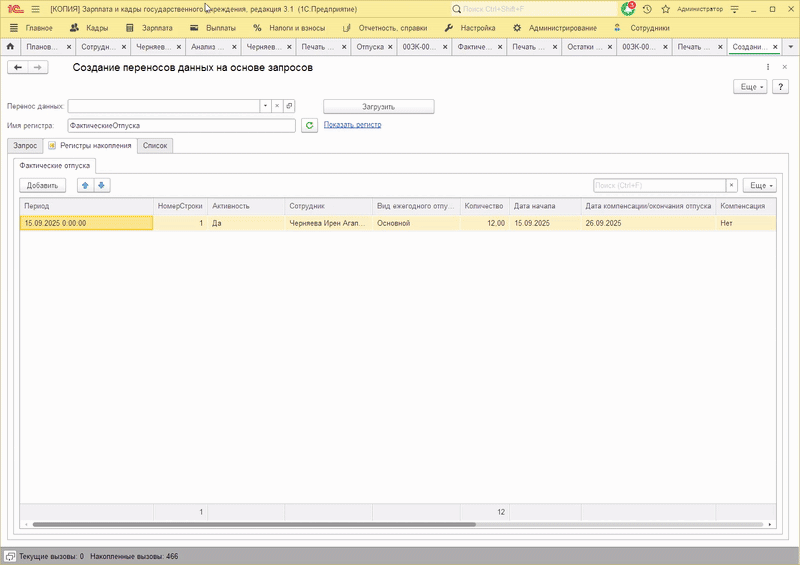
Task: Sort by the Период column header
Action: 86,206
